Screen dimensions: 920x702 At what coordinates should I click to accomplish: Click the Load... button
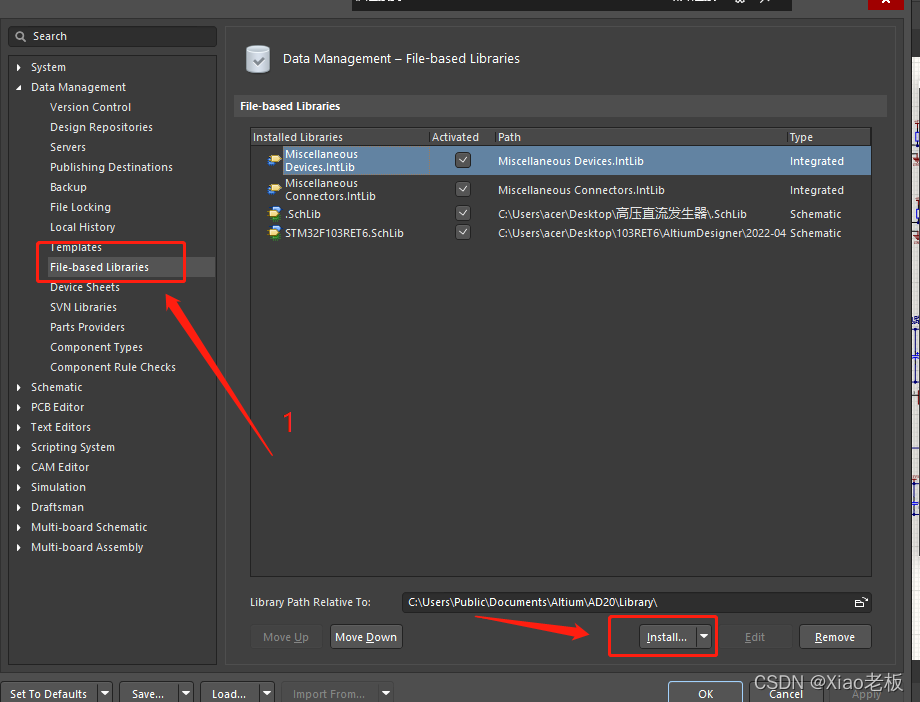[x=230, y=693]
